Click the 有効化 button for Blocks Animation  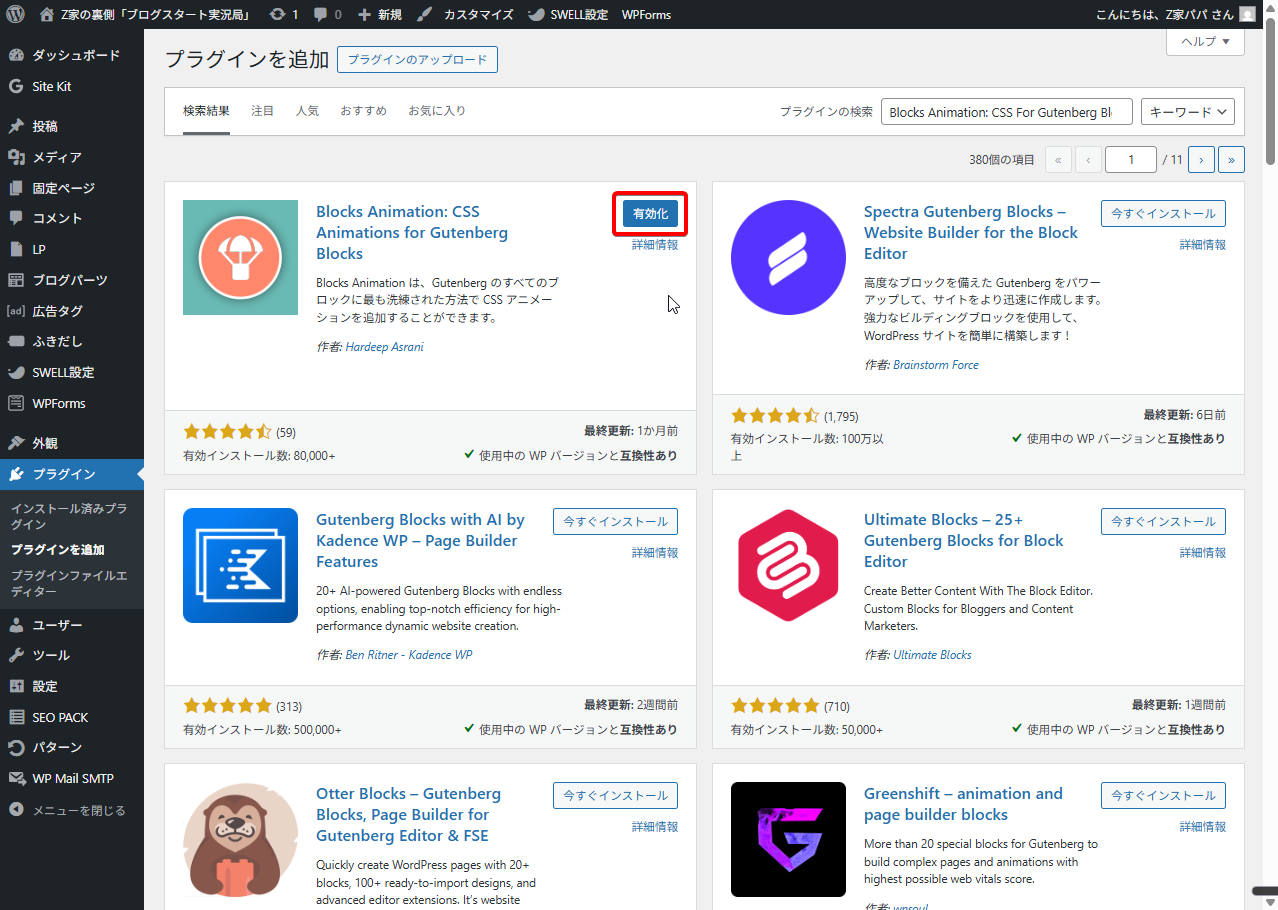(x=650, y=214)
